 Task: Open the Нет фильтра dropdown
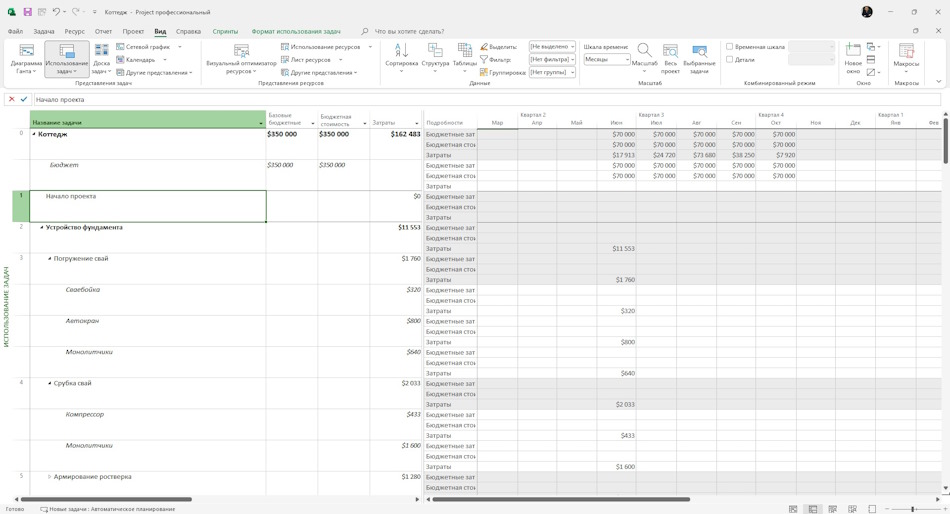(x=552, y=59)
